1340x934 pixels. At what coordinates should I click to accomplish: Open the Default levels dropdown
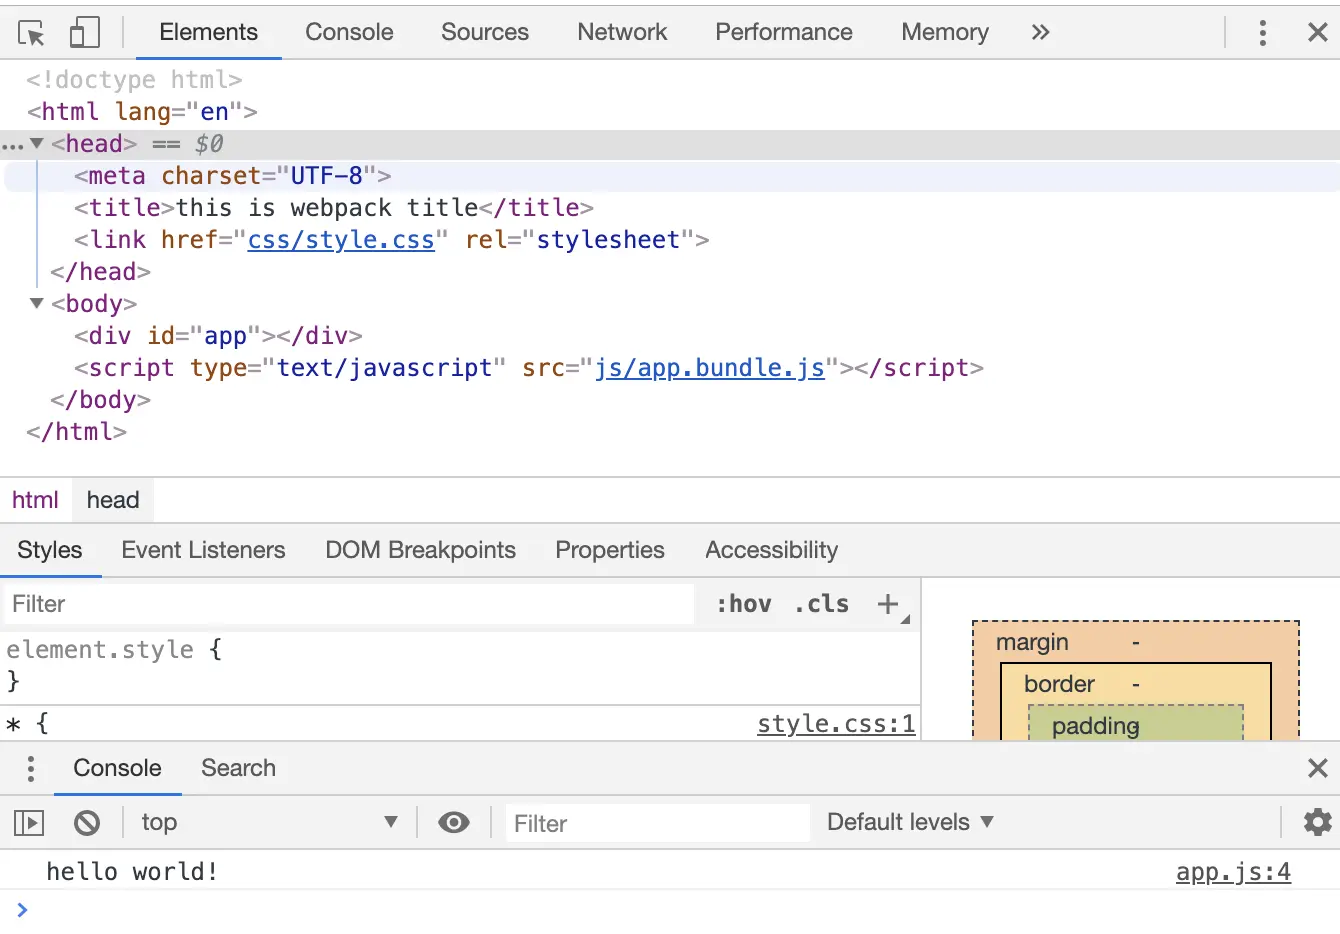click(909, 822)
